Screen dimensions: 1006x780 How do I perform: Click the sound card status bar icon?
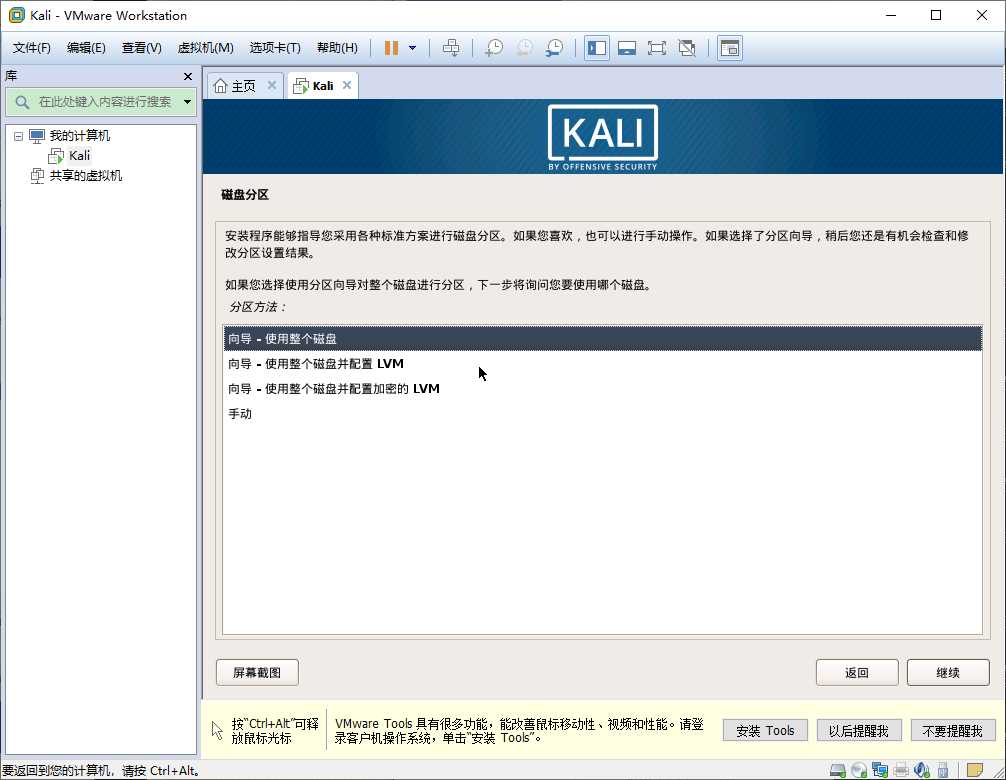point(922,770)
